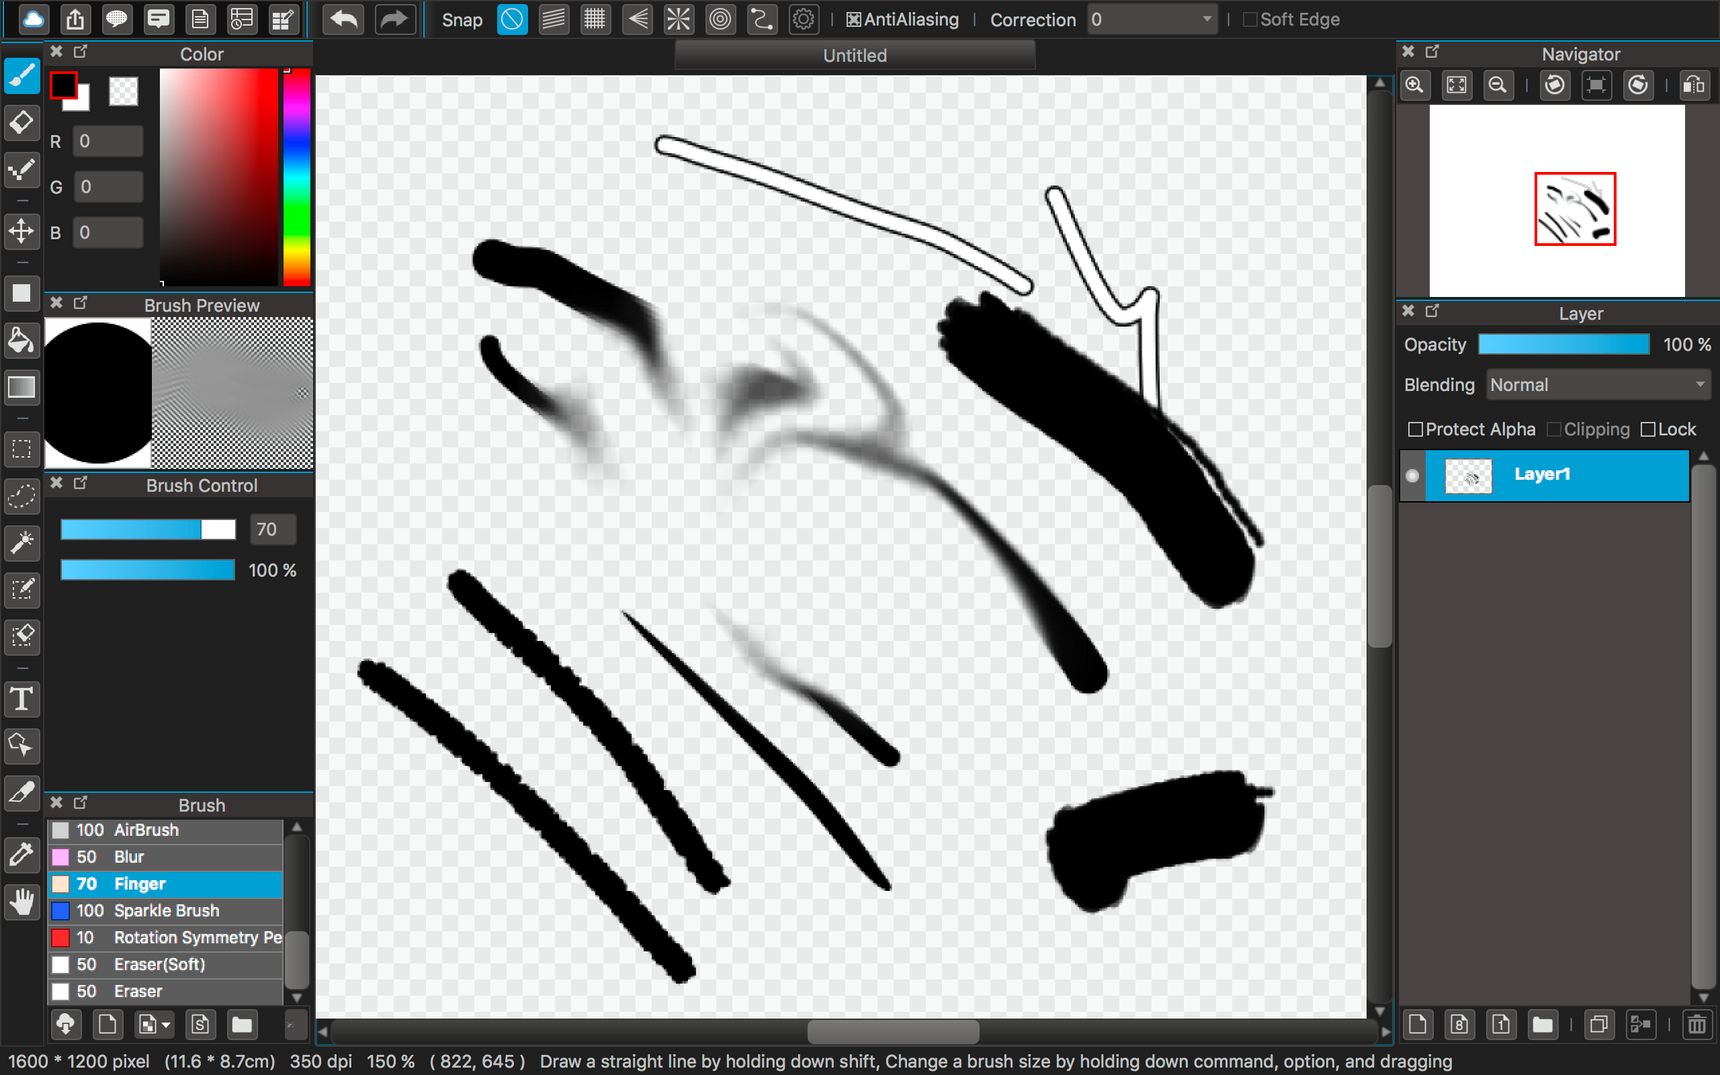1720x1075 pixels.
Task: Click the Untitled document tab
Action: [x=855, y=56]
